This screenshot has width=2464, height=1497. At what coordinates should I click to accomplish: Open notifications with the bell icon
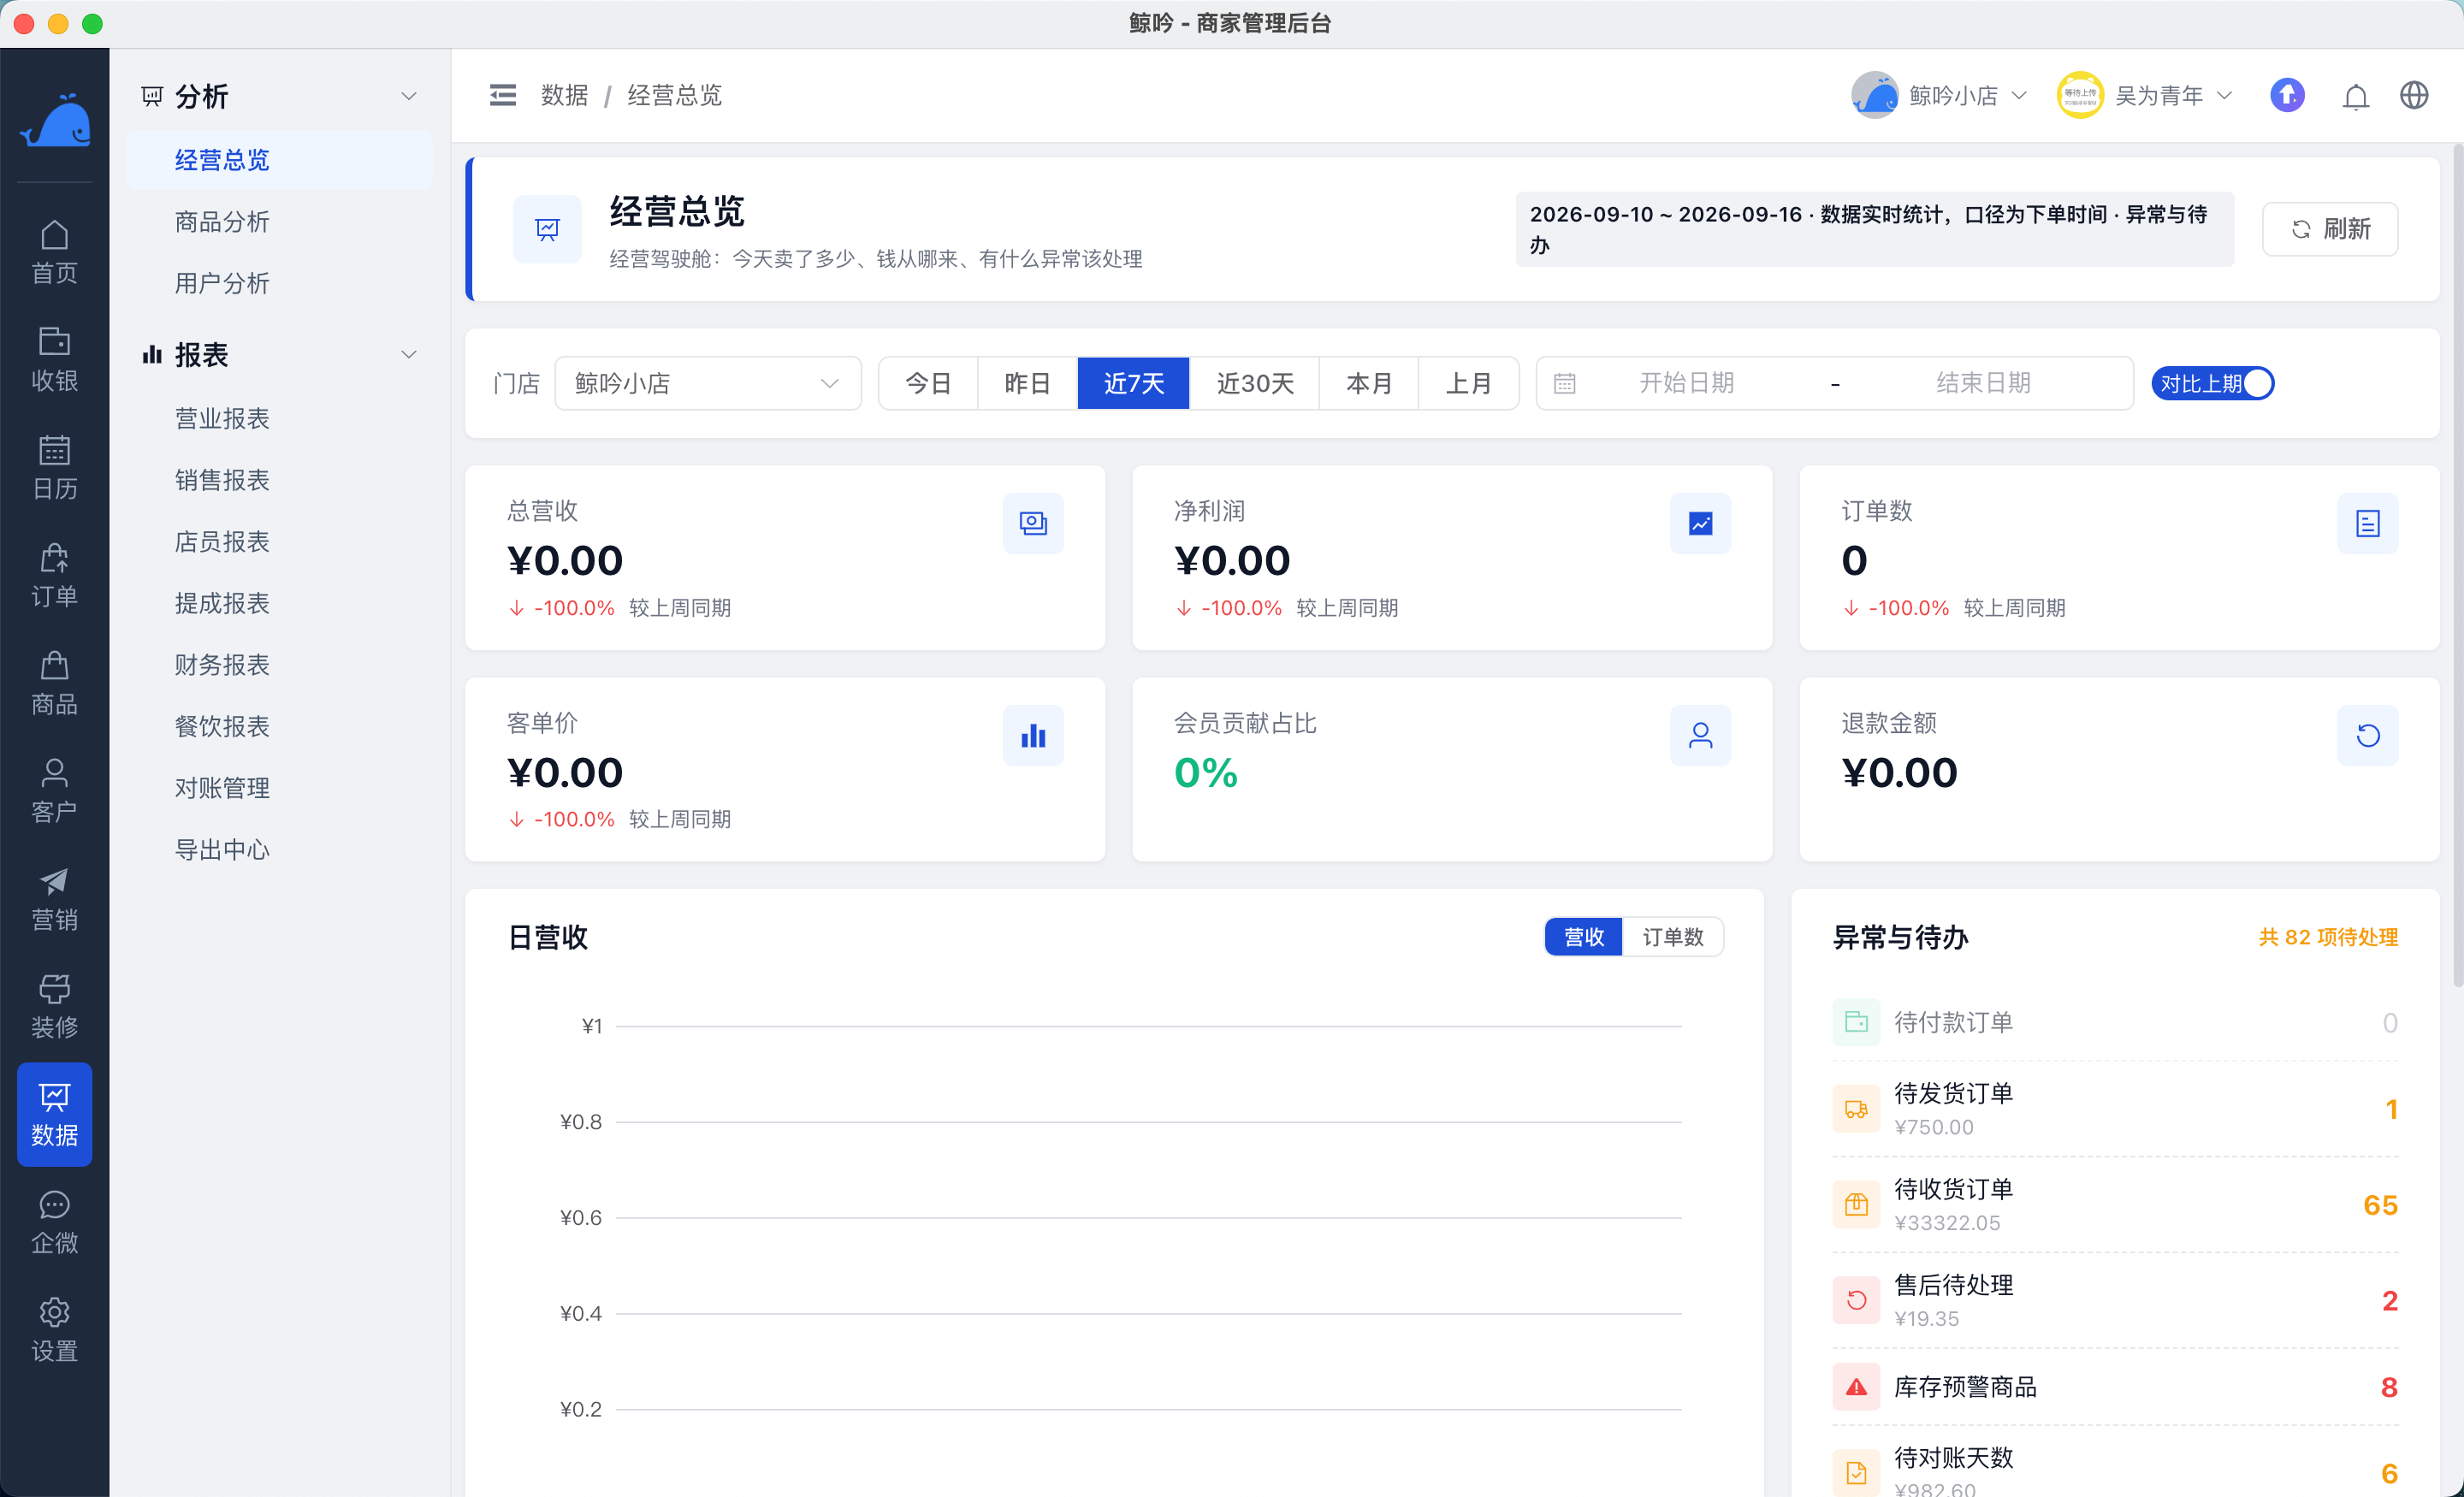2355,96
